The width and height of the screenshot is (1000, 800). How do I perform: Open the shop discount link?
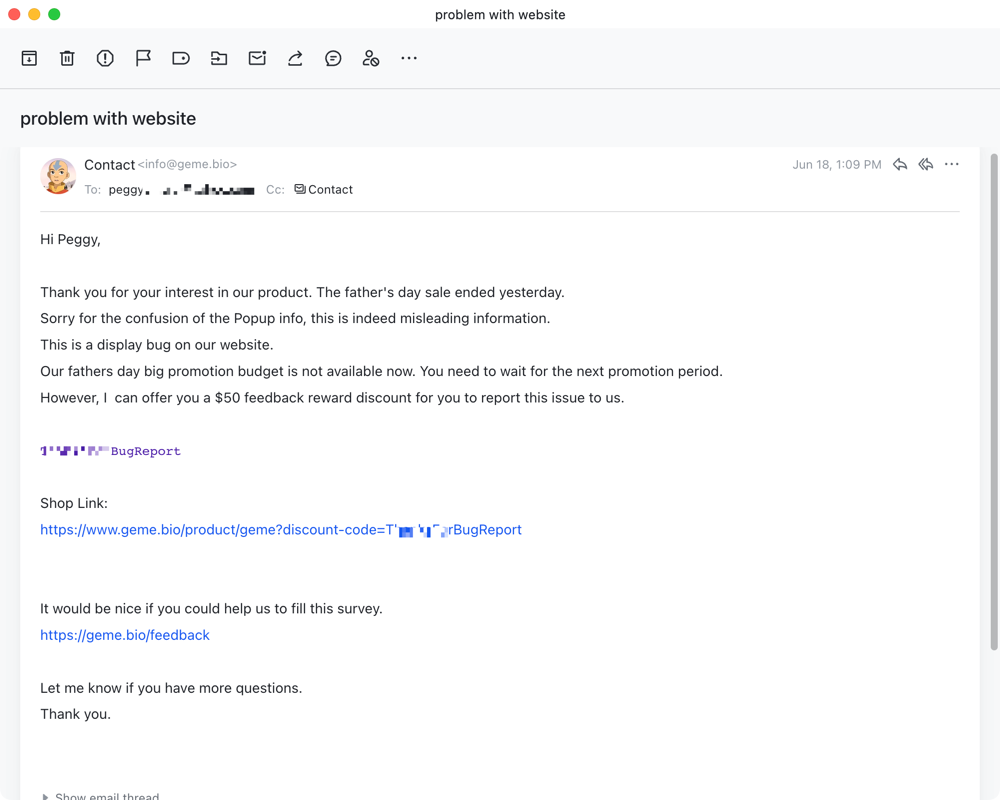click(x=280, y=529)
